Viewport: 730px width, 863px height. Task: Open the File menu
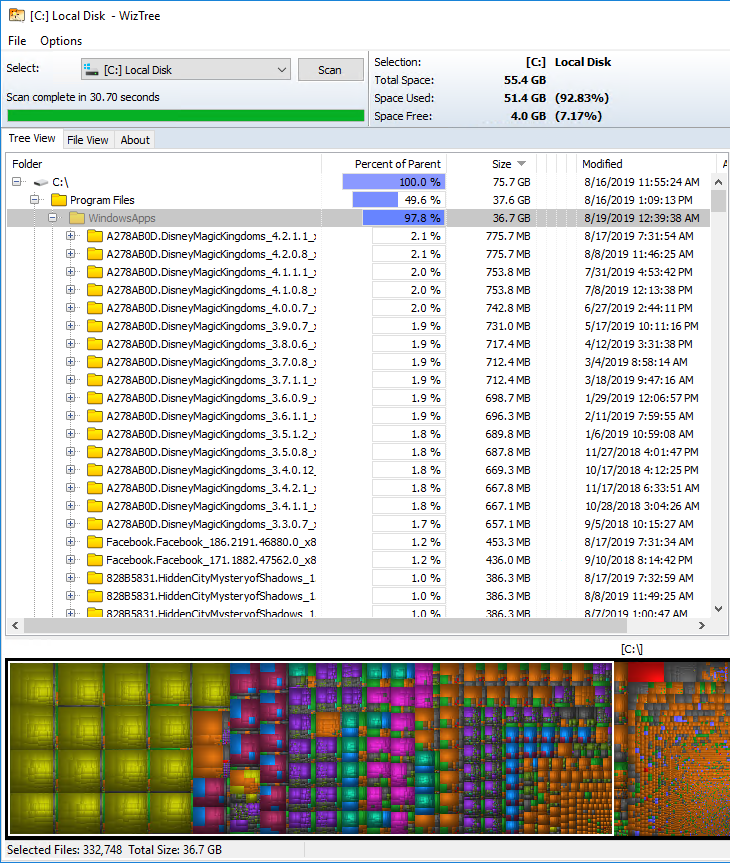17,41
